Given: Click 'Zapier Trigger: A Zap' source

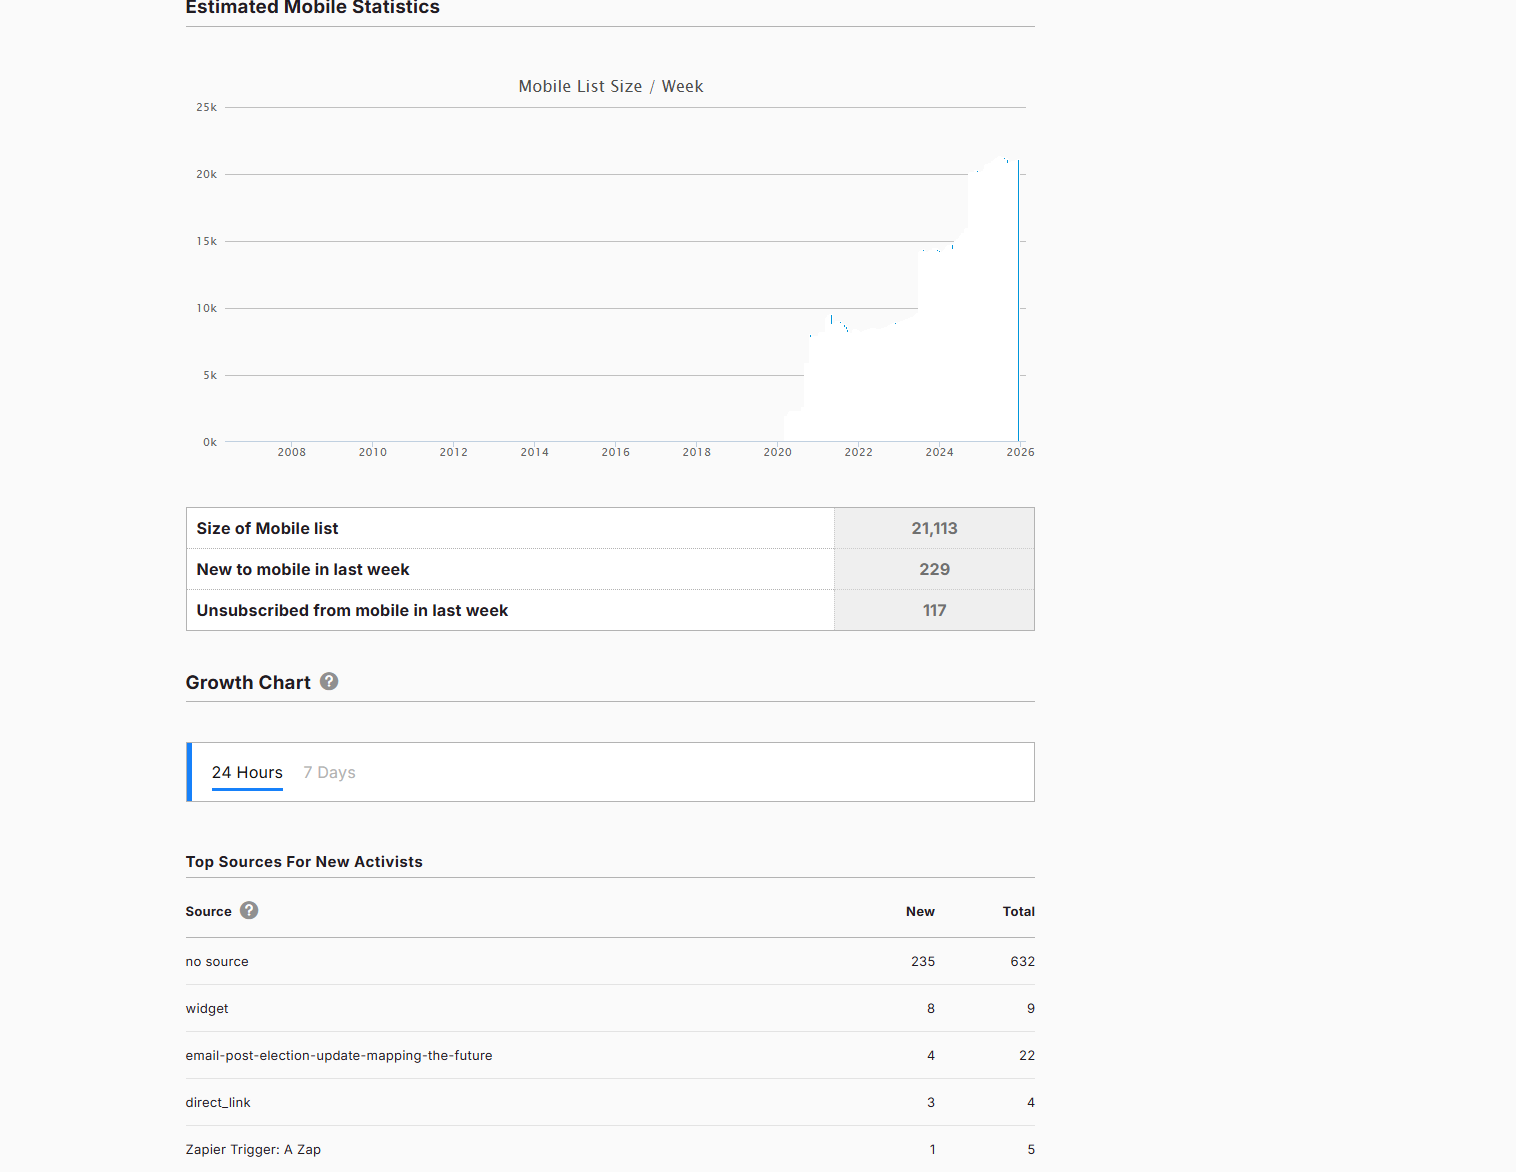Looking at the screenshot, I should 253,1149.
